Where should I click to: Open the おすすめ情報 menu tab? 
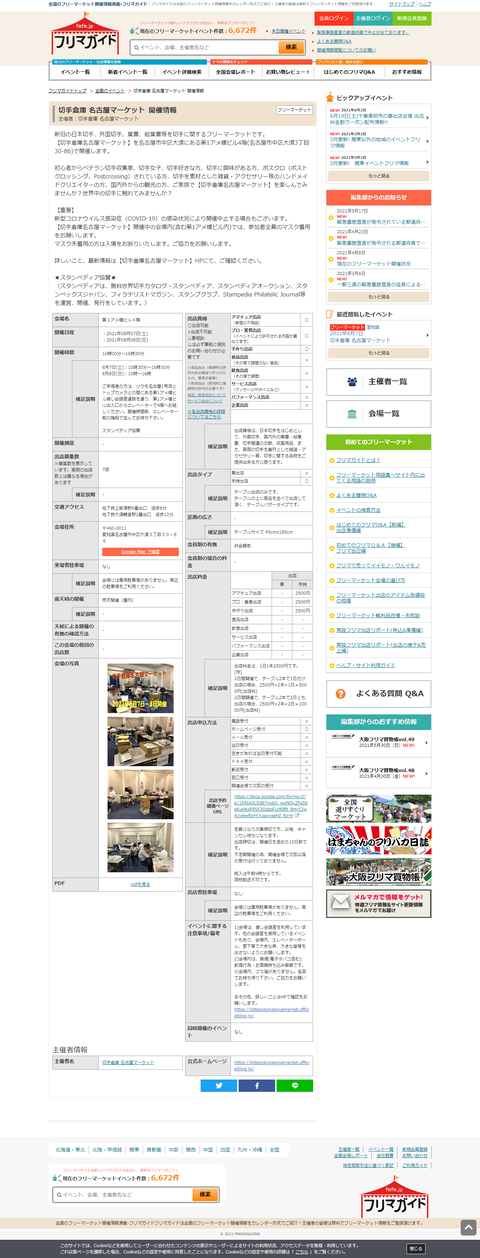point(407,73)
